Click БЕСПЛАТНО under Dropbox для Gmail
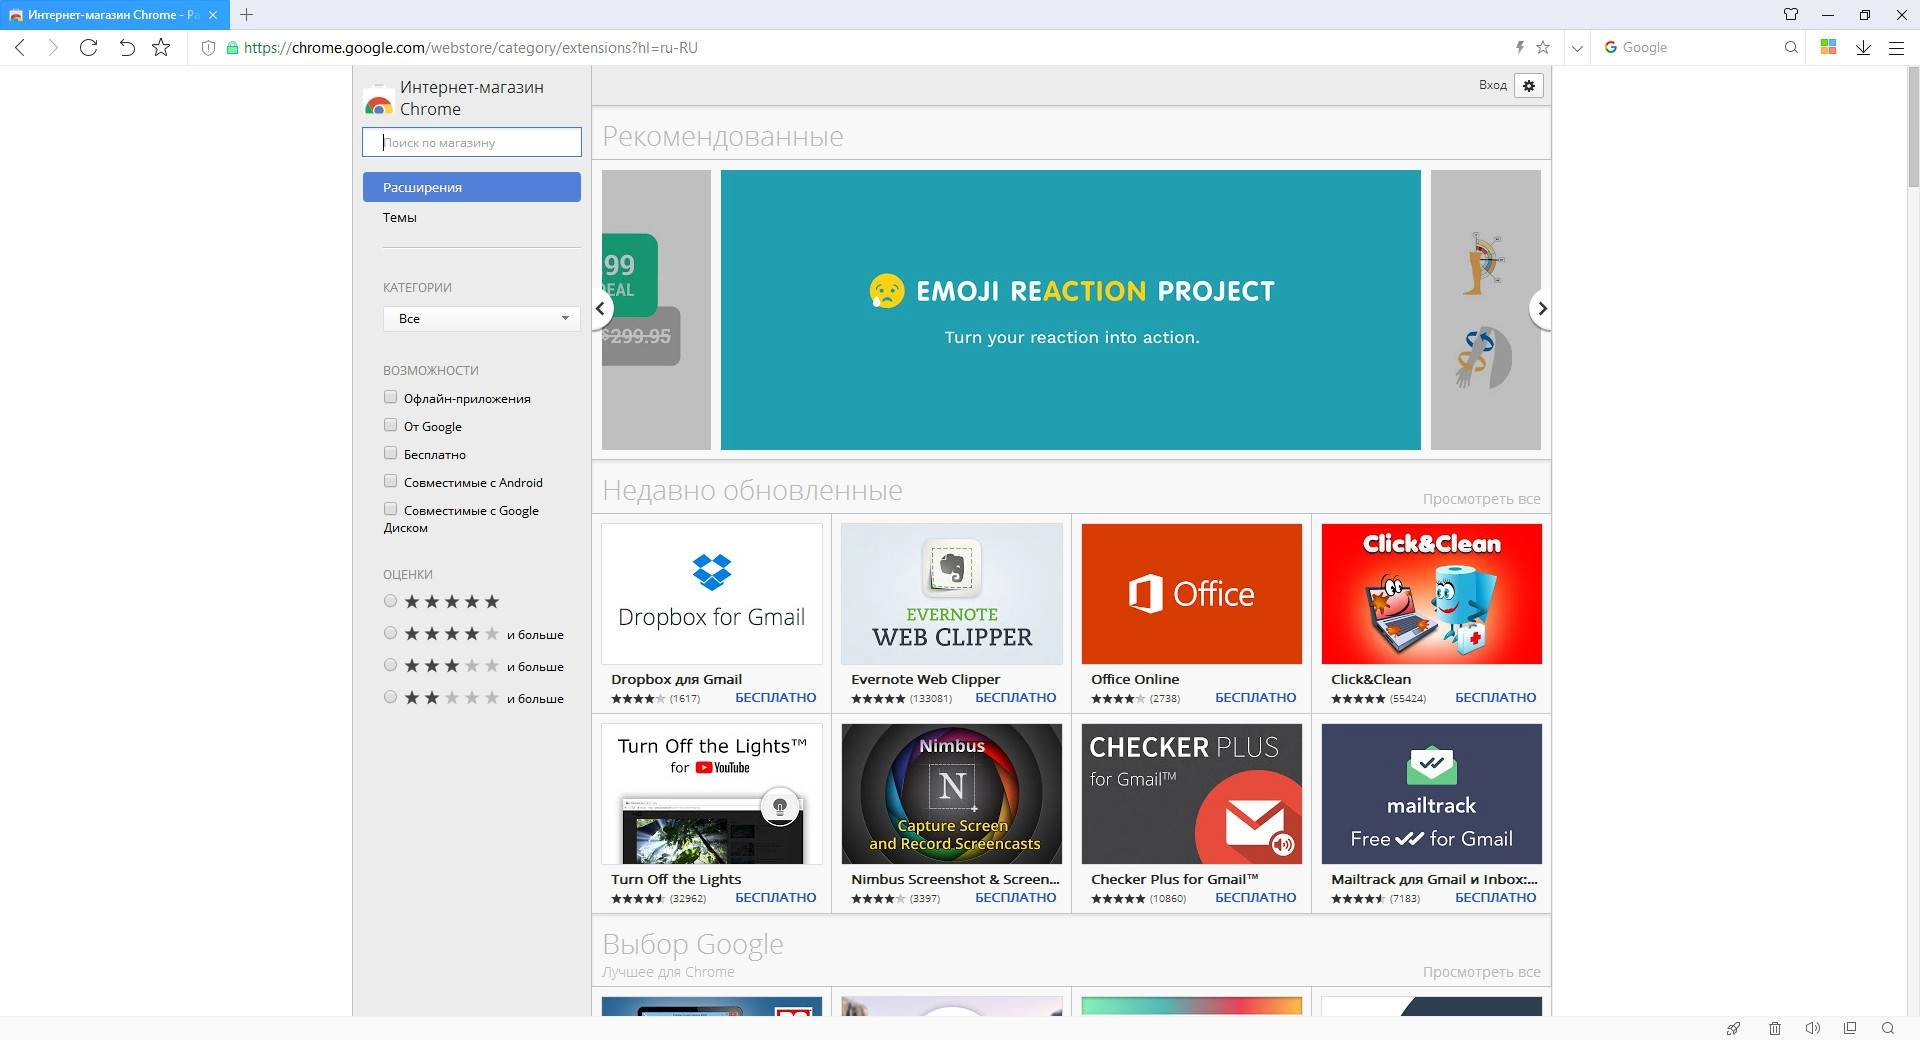Image resolution: width=1920 pixels, height=1040 pixels. pos(776,698)
